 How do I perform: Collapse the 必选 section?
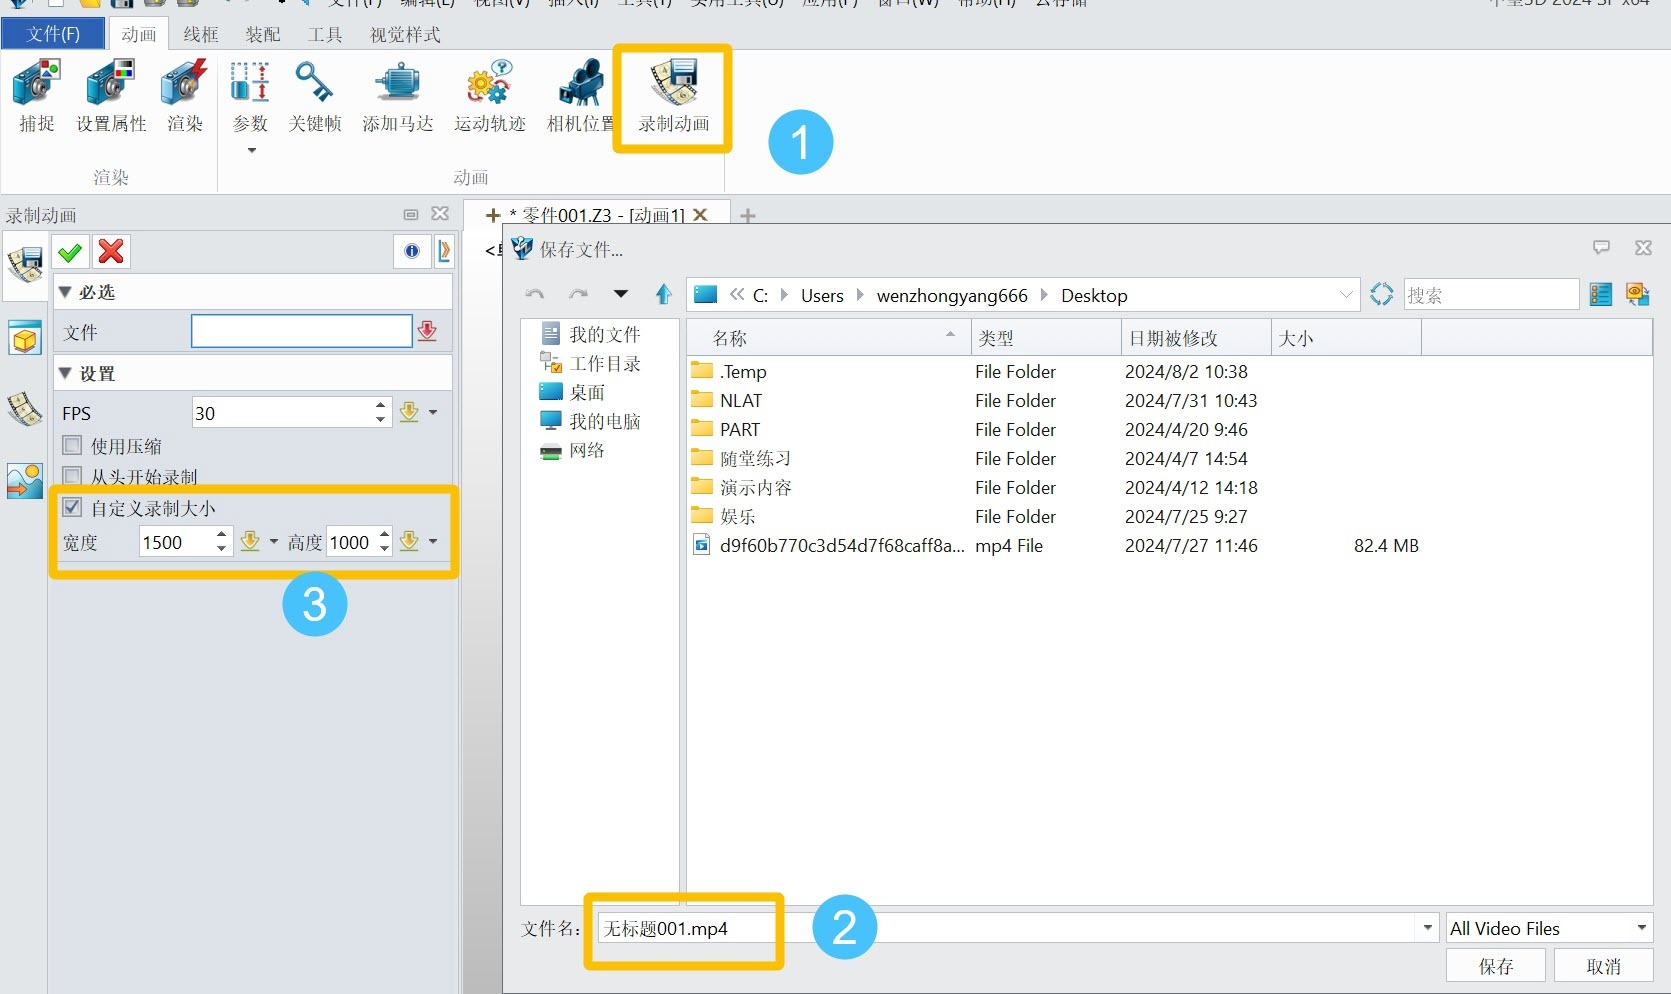coord(65,292)
